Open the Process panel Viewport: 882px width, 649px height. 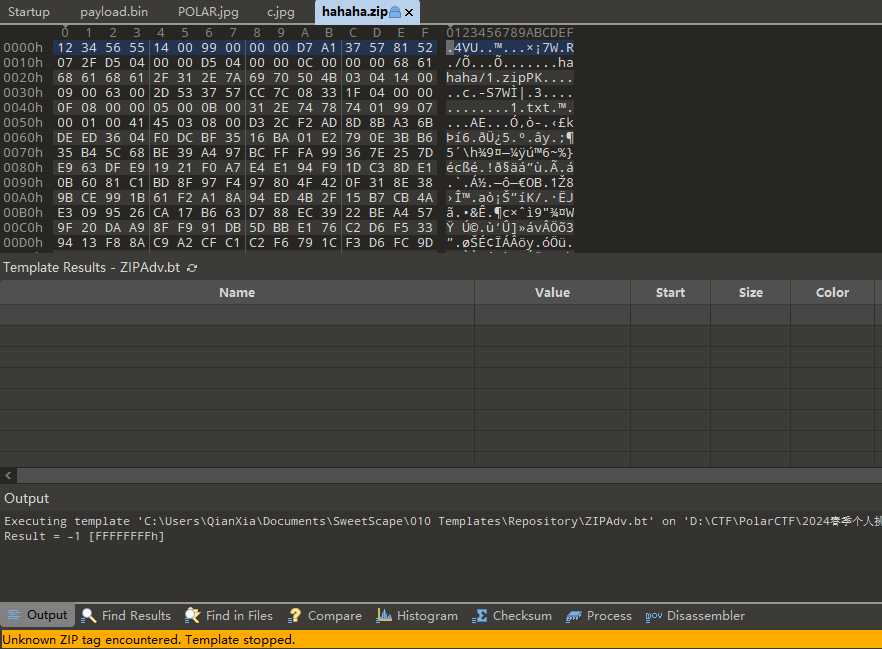point(598,616)
